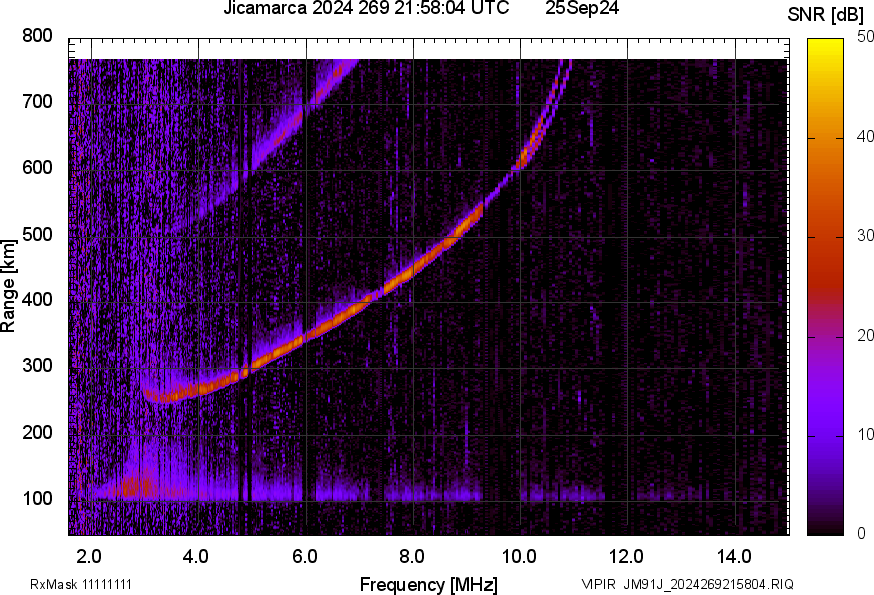This screenshot has width=874, height=595.
Task: Click the 4.0 frequency tick label
Action: 196,556
